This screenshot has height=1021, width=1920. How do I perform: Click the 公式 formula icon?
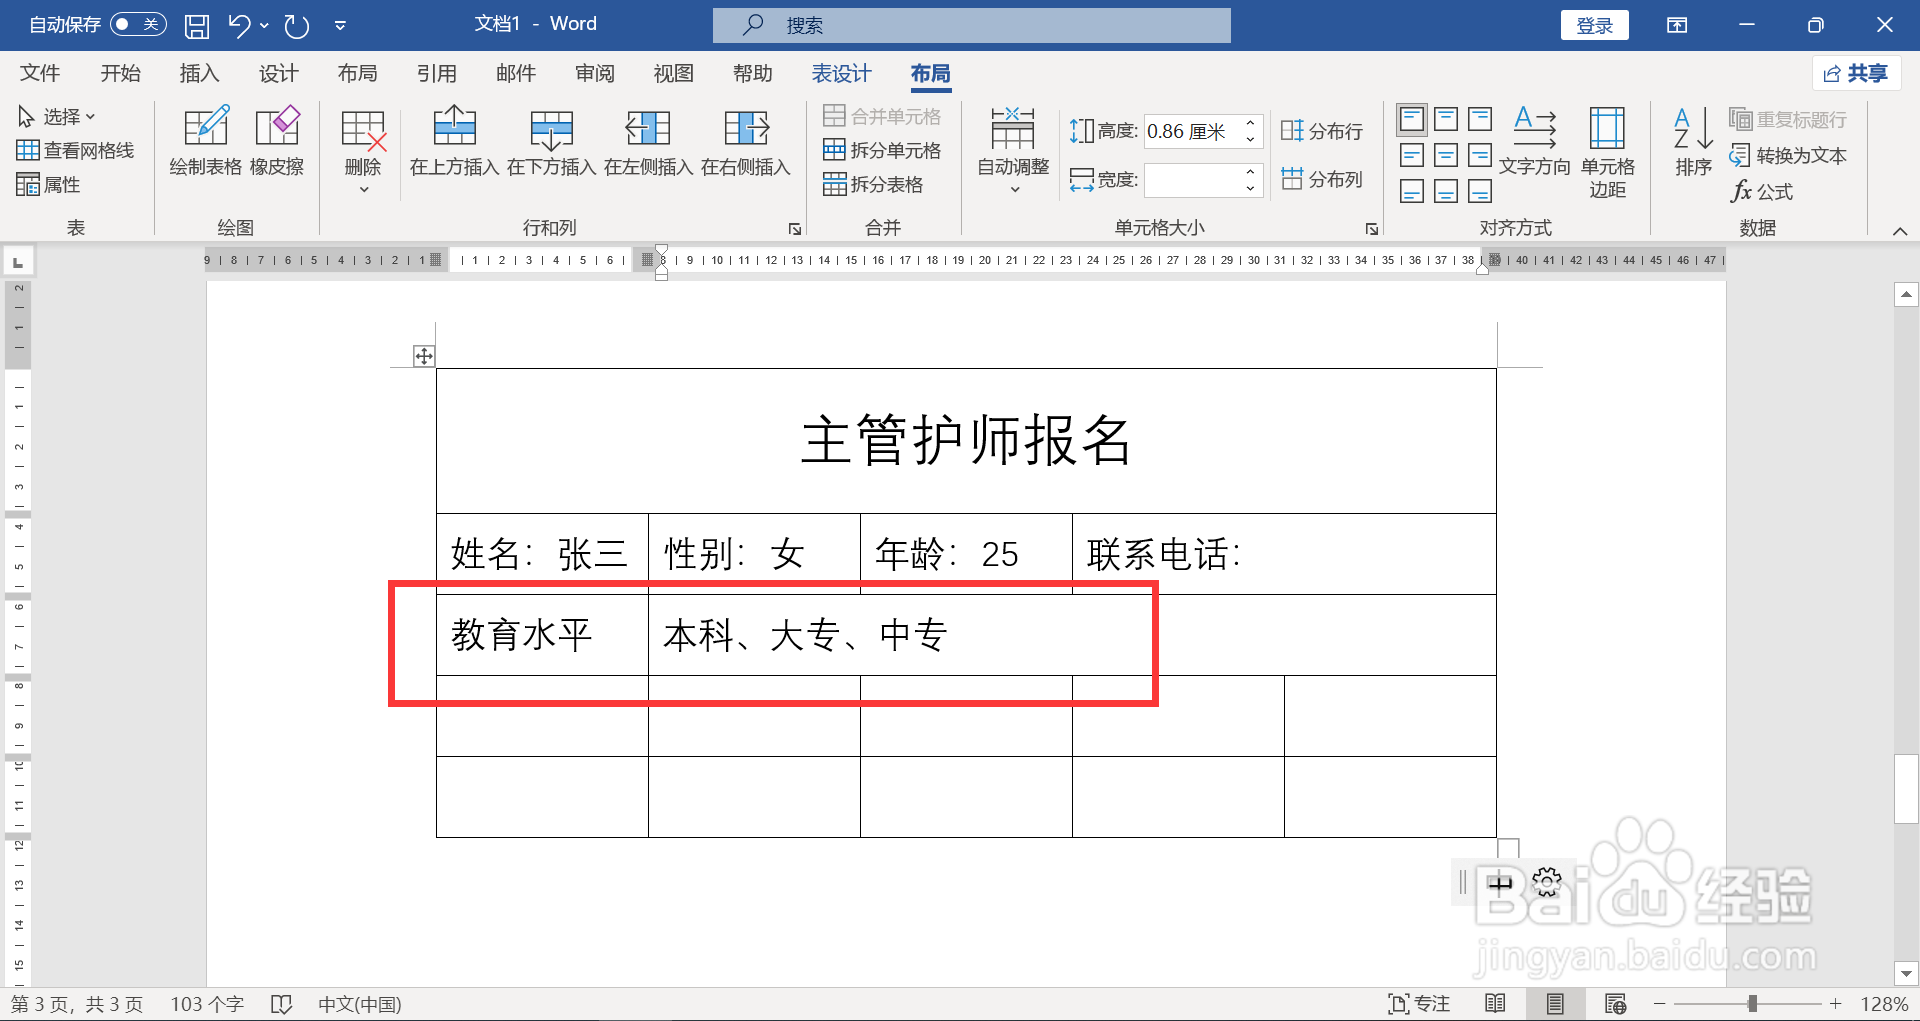click(1762, 191)
